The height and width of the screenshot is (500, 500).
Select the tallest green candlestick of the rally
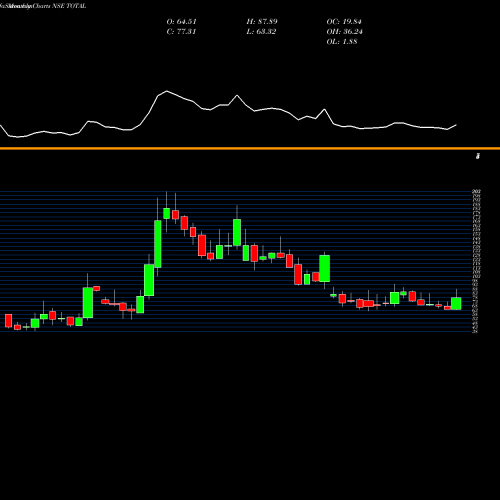[x=158, y=244]
